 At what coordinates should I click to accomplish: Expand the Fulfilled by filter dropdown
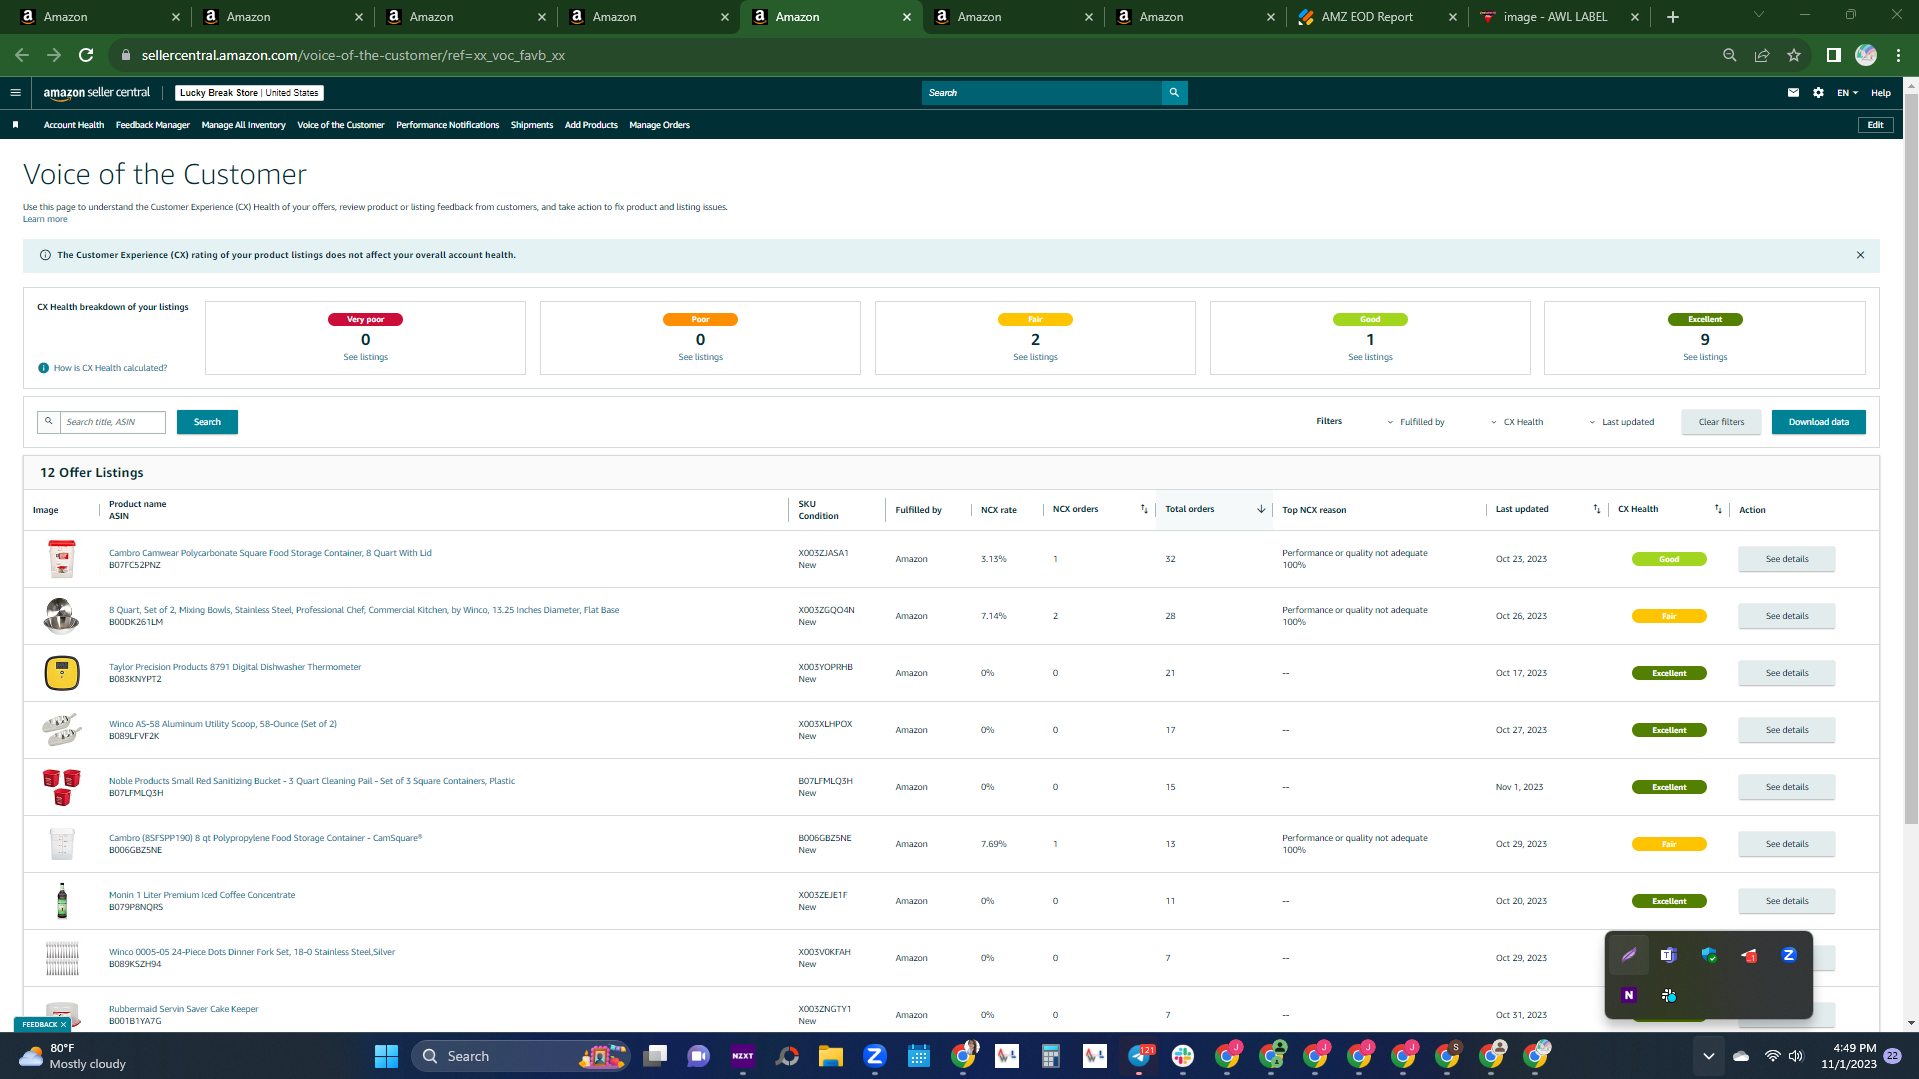point(1415,422)
